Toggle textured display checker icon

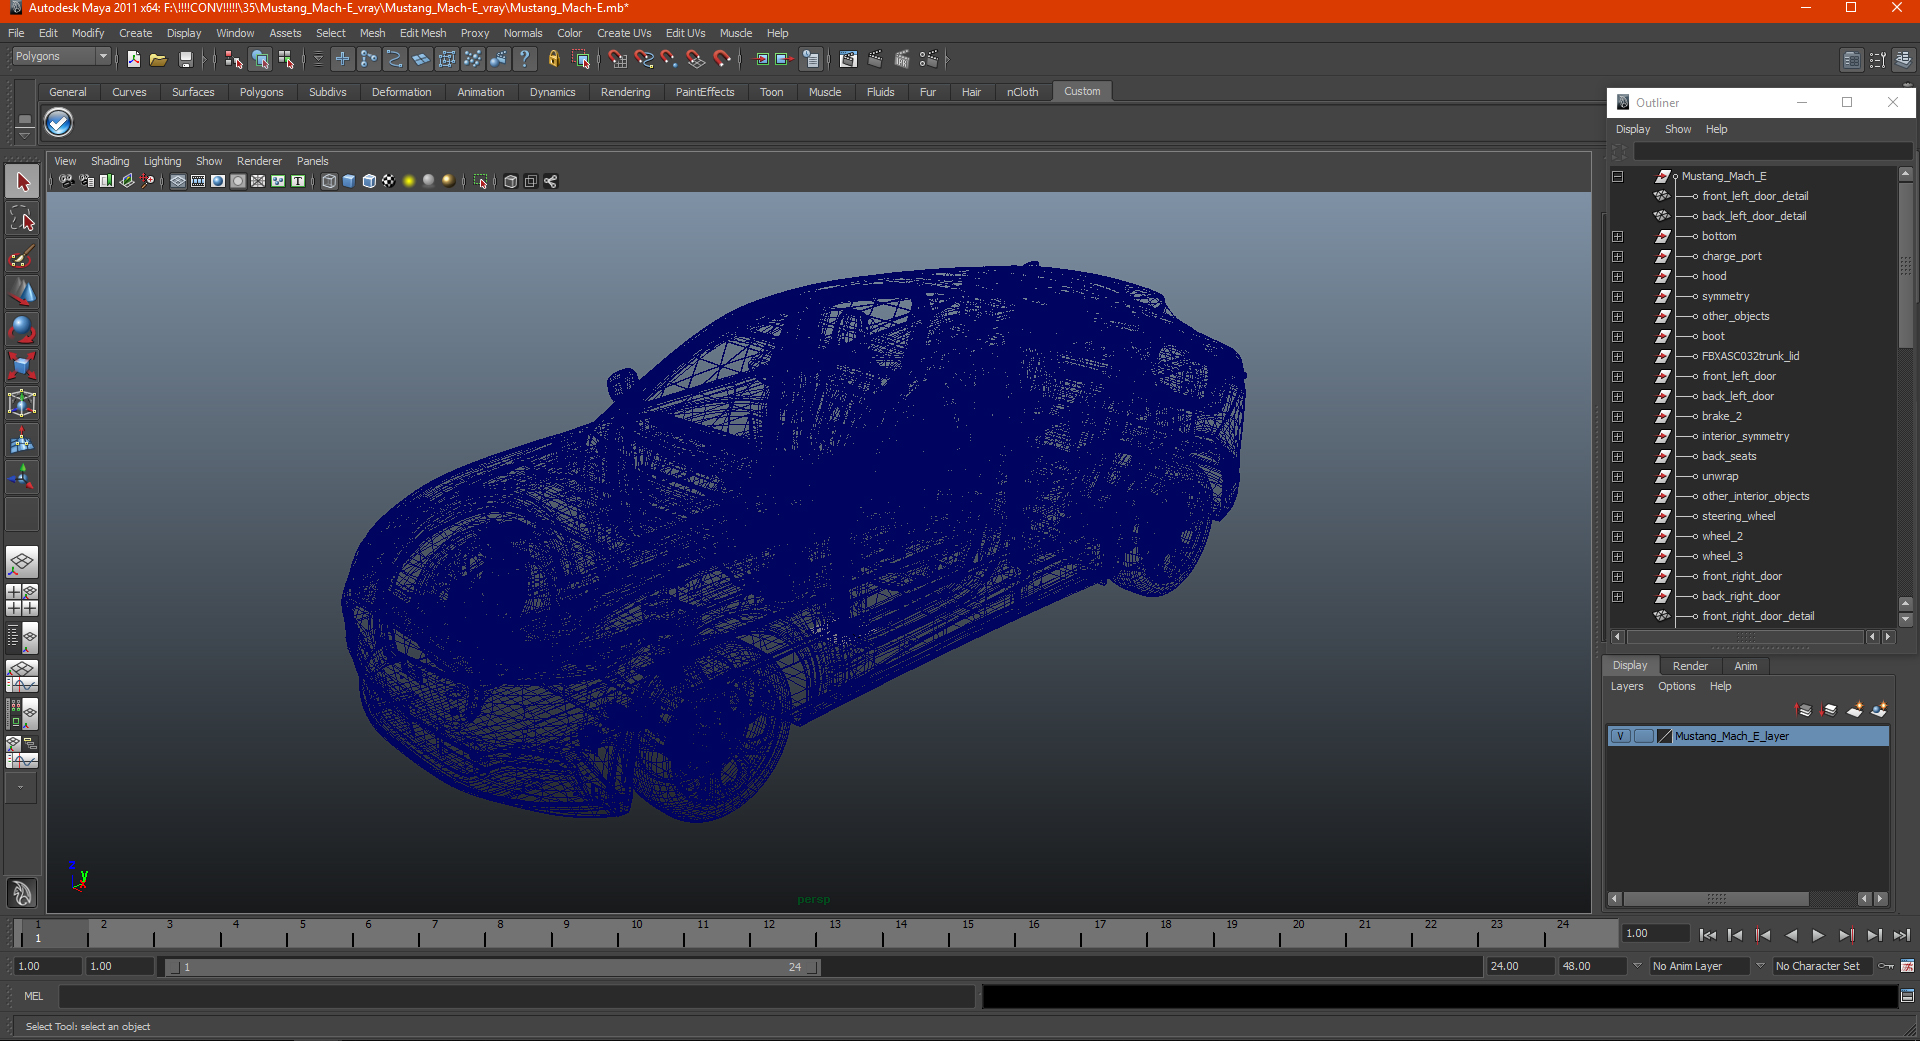[389, 181]
